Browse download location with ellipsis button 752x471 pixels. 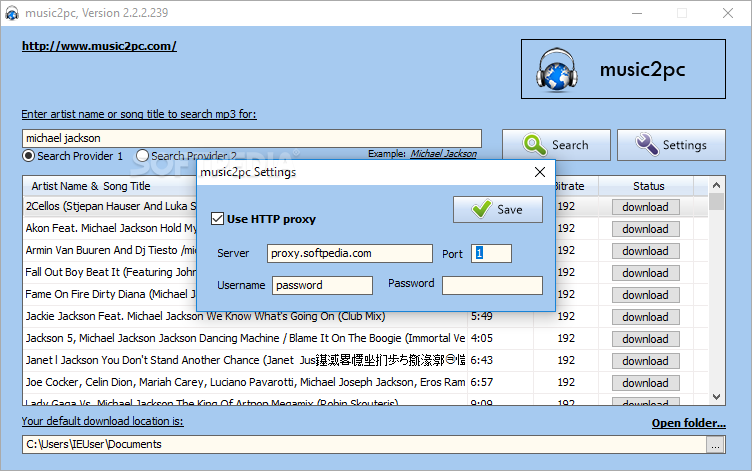click(716, 445)
